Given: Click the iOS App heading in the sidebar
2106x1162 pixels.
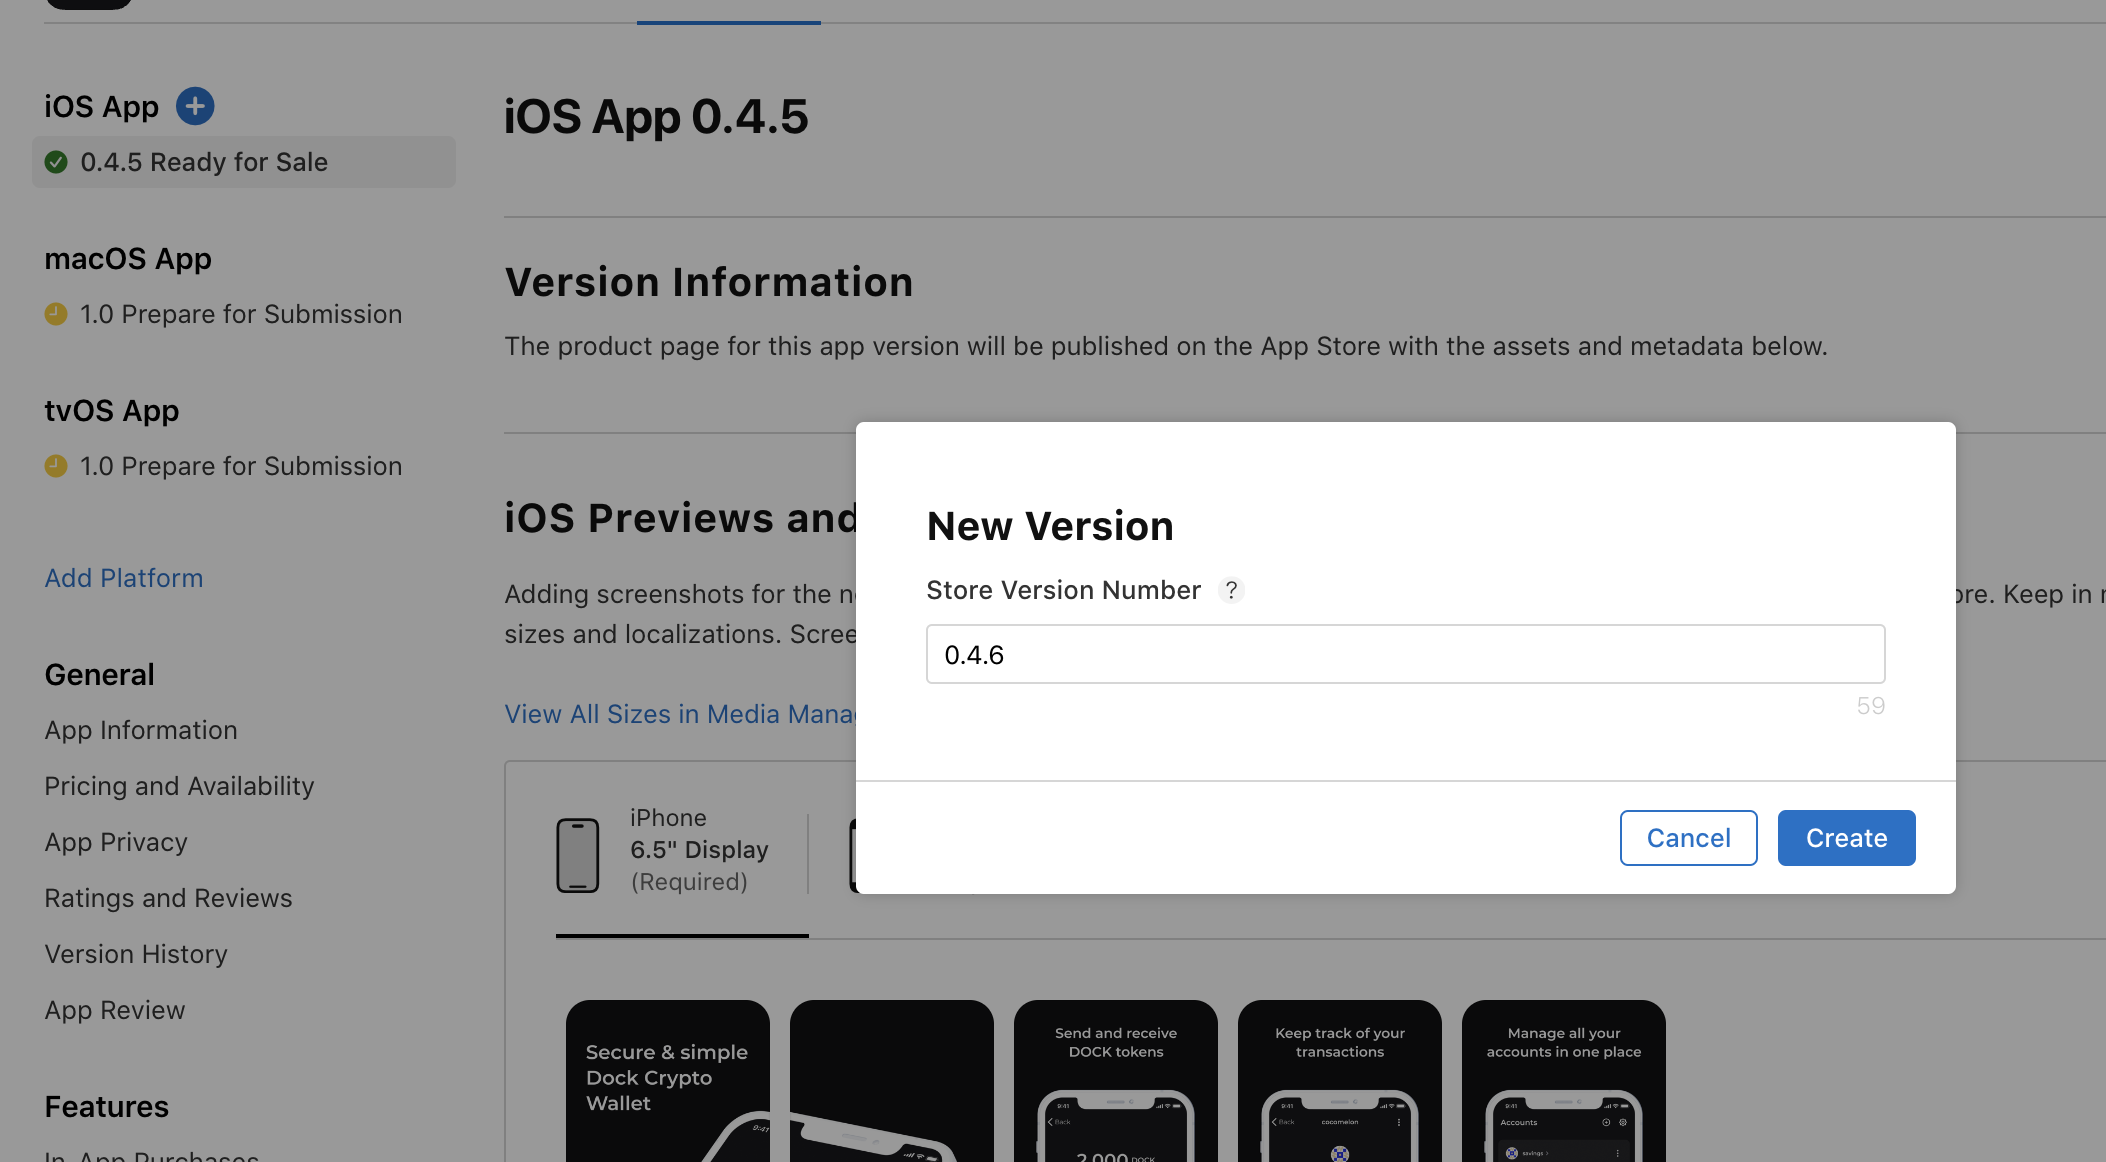Looking at the screenshot, I should click(101, 106).
